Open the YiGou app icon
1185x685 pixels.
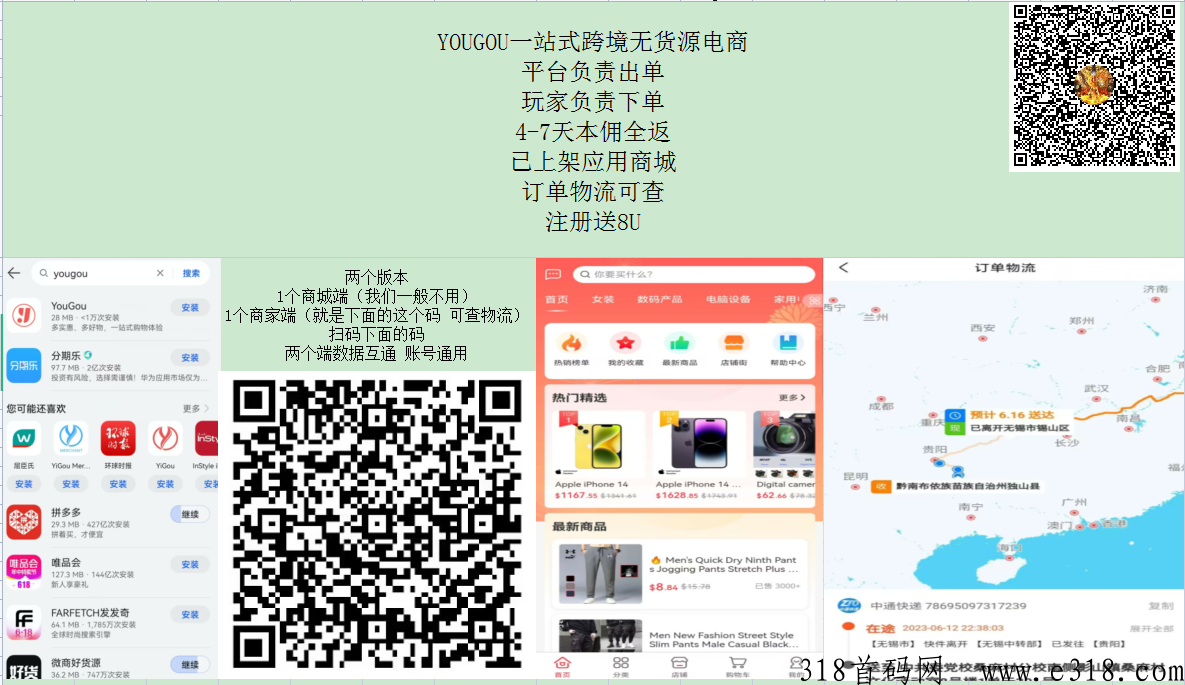[165, 439]
